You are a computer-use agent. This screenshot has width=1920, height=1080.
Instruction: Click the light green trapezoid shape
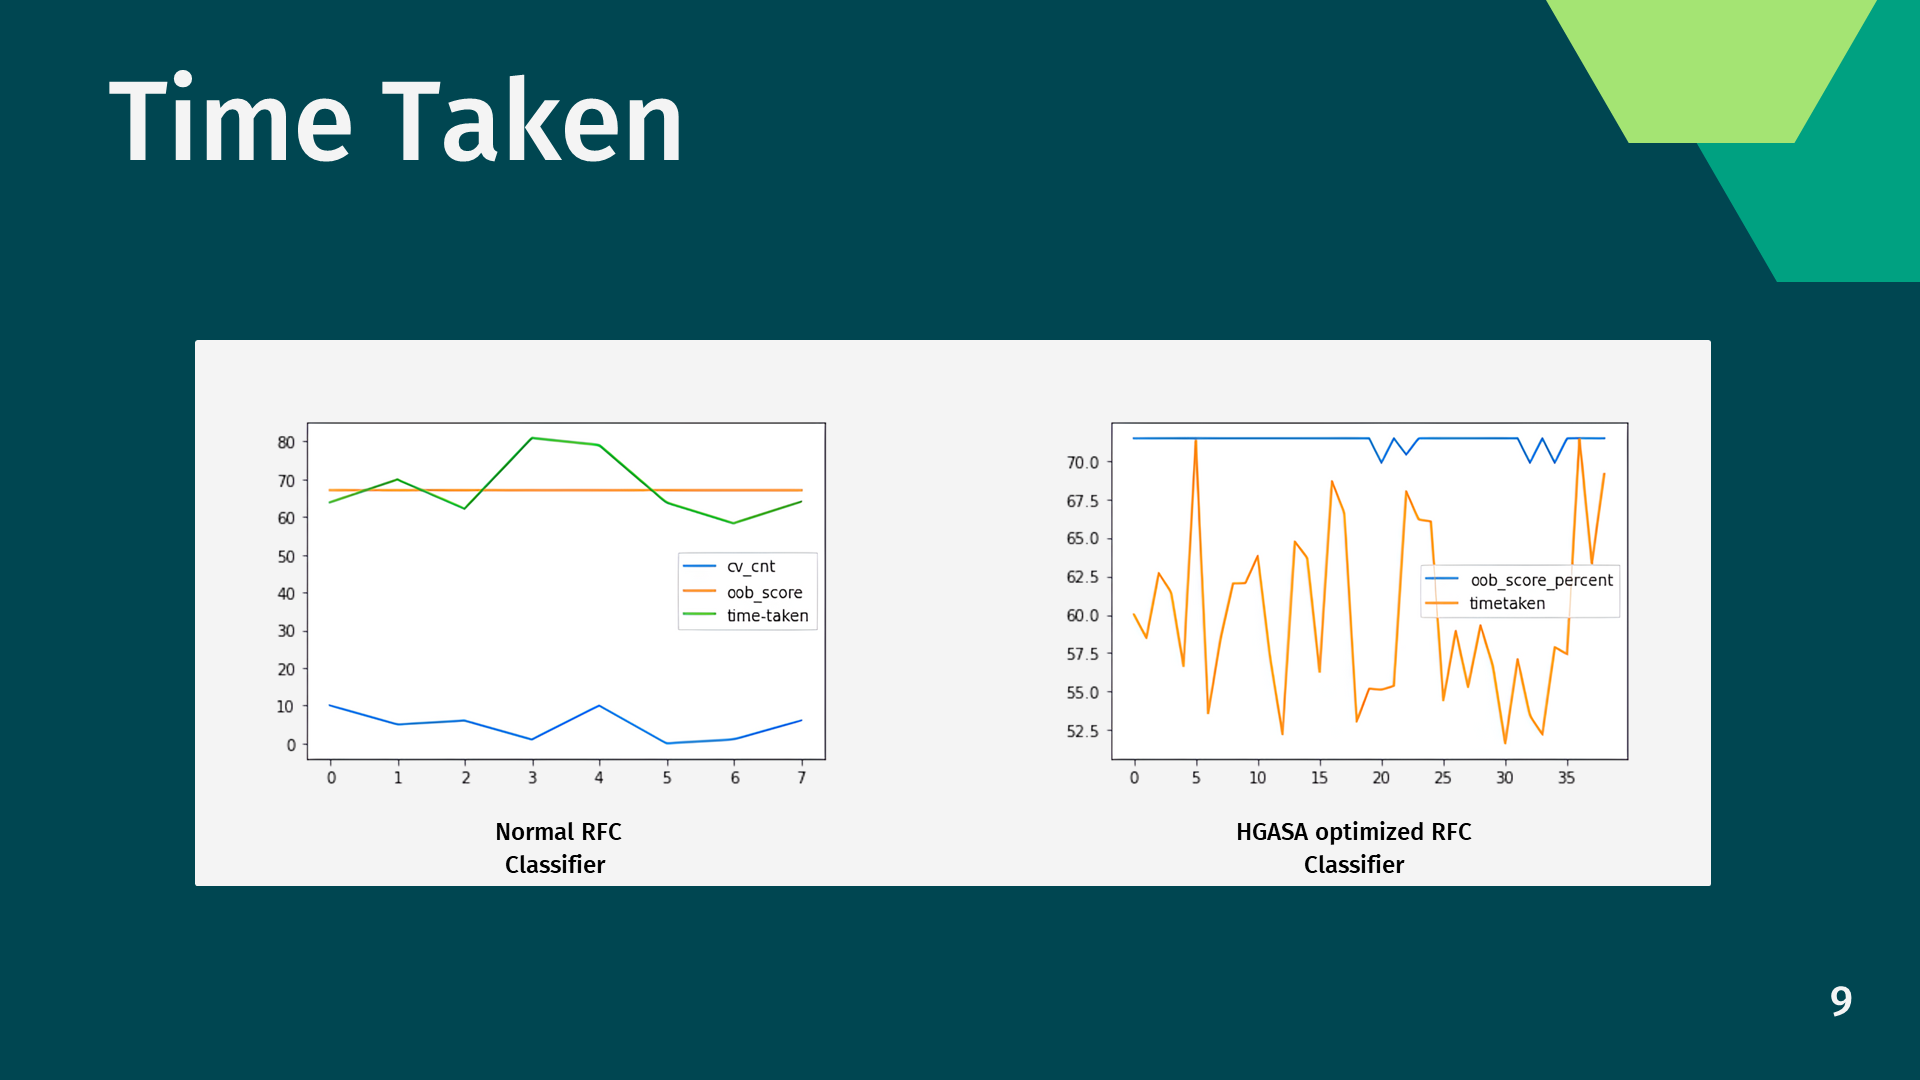click(x=1710, y=70)
